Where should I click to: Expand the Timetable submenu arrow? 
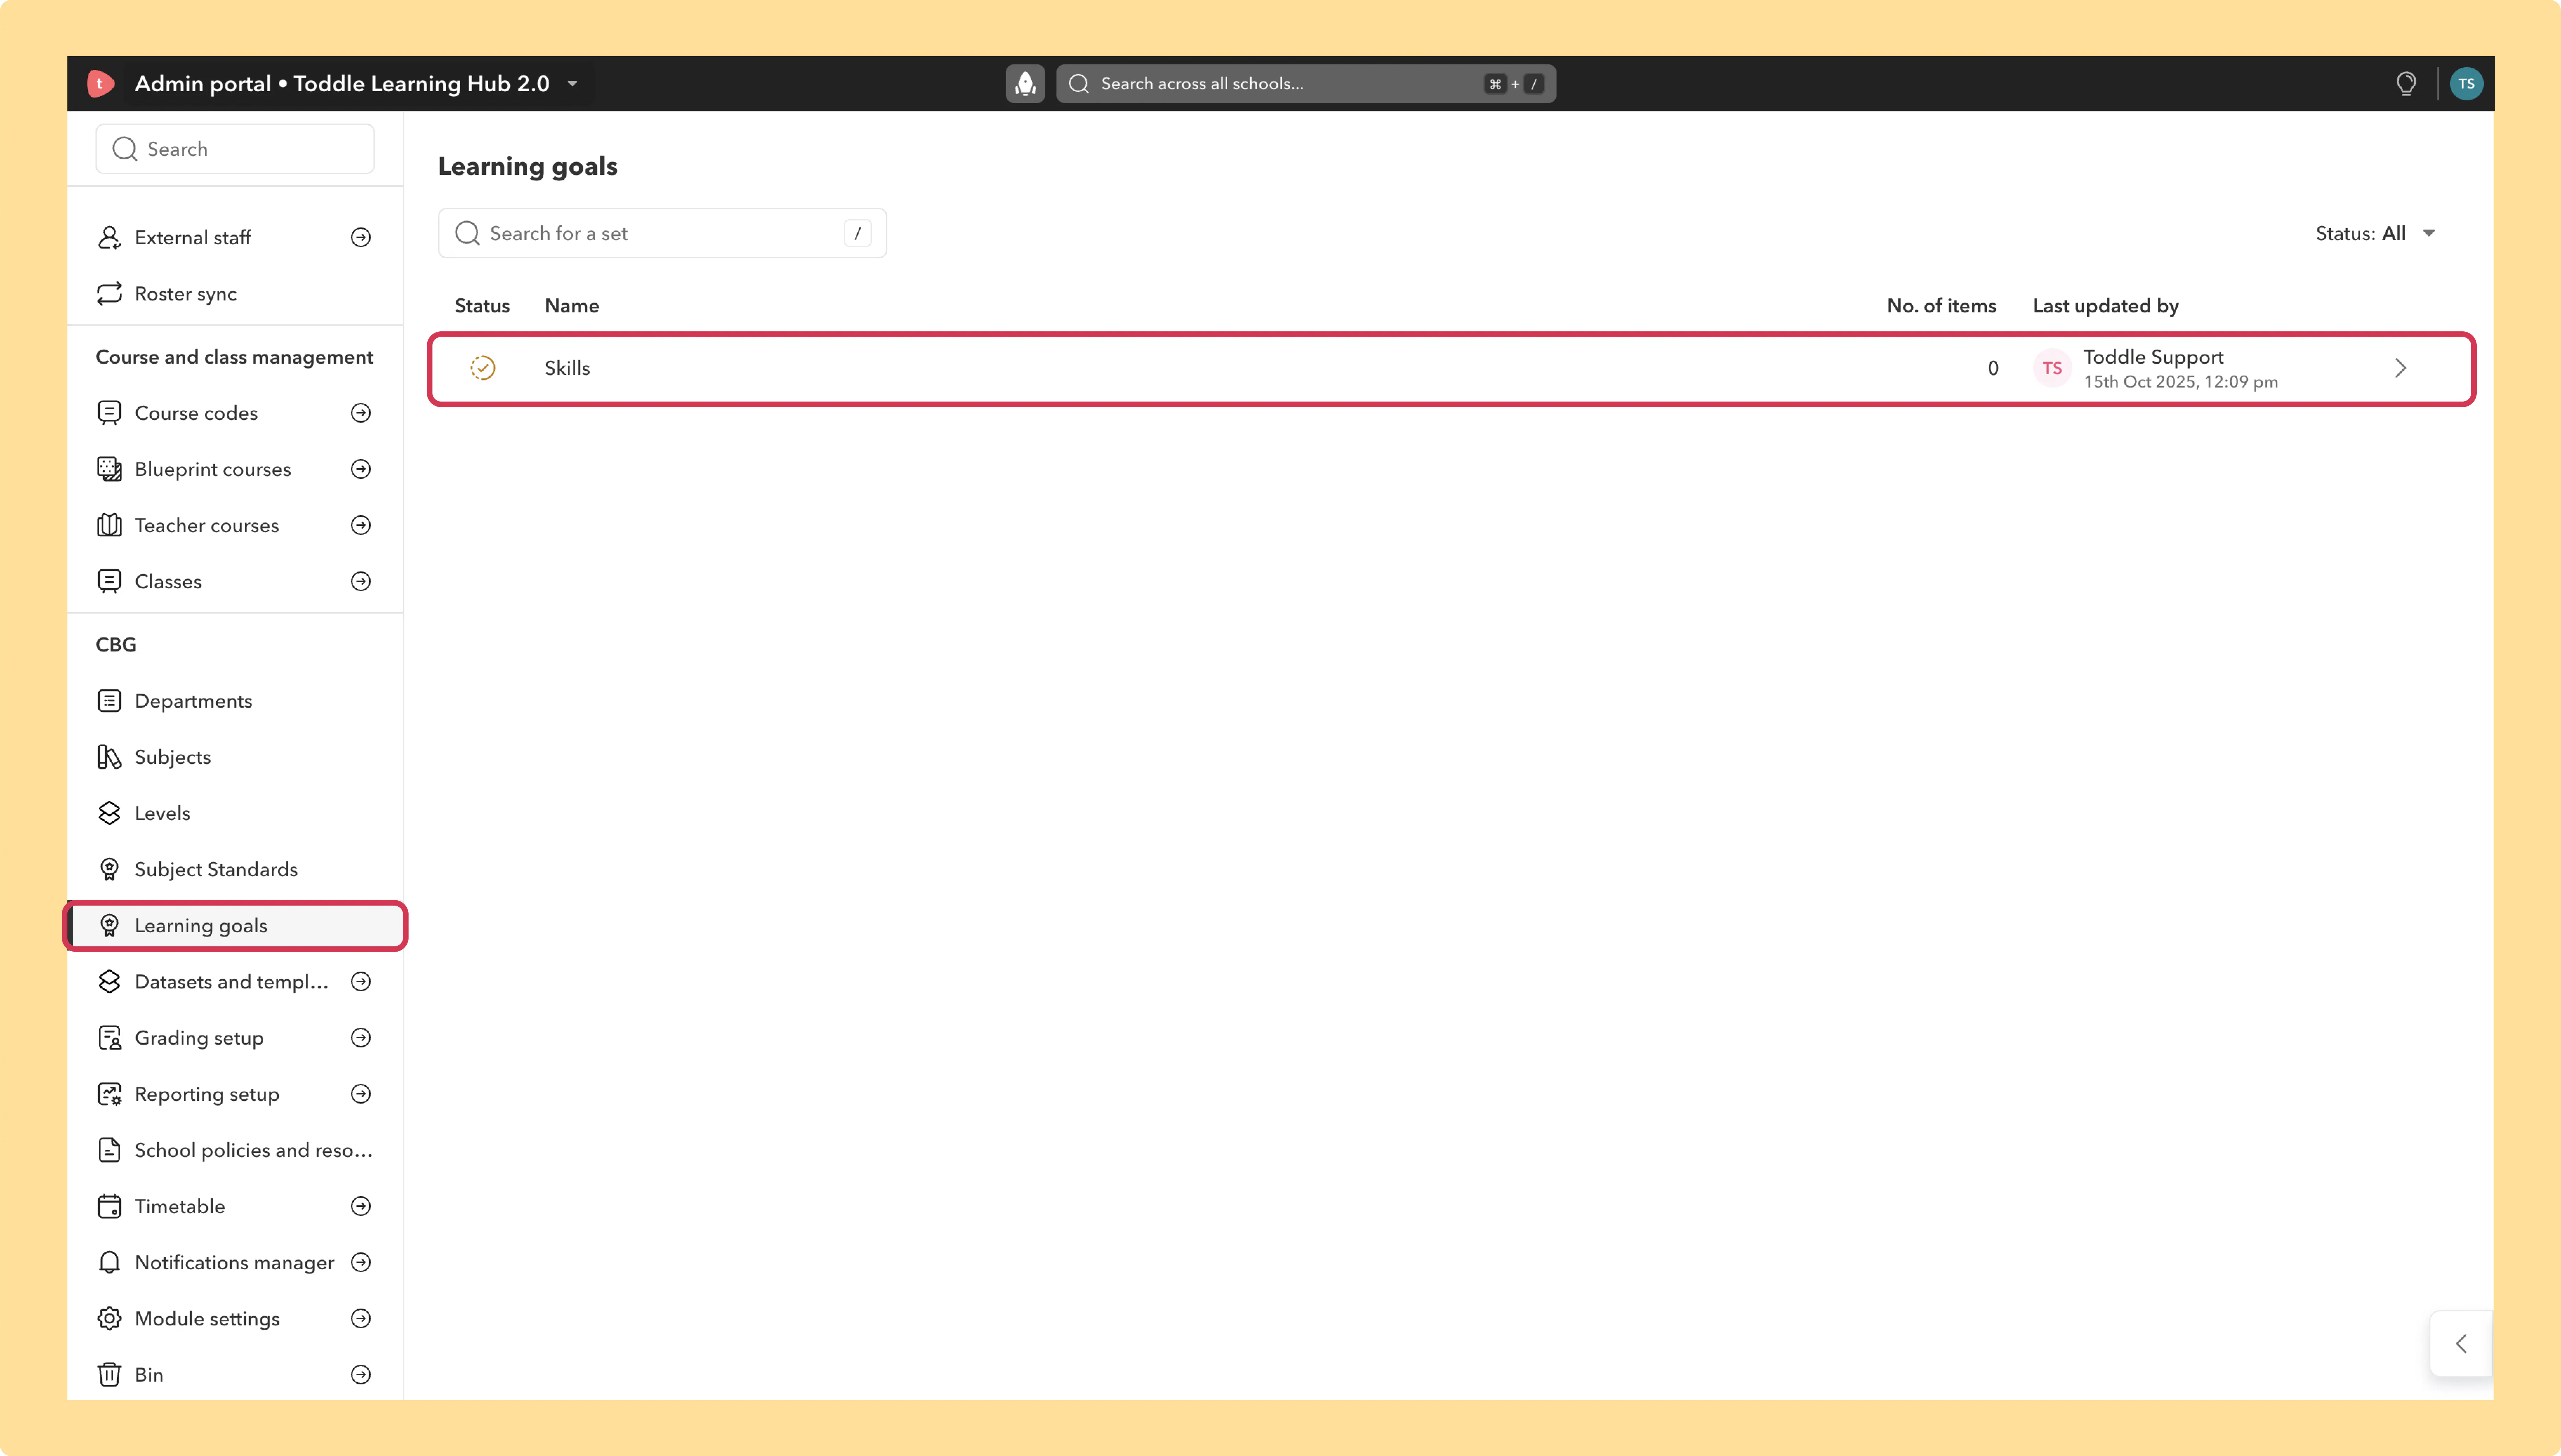click(361, 1206)
